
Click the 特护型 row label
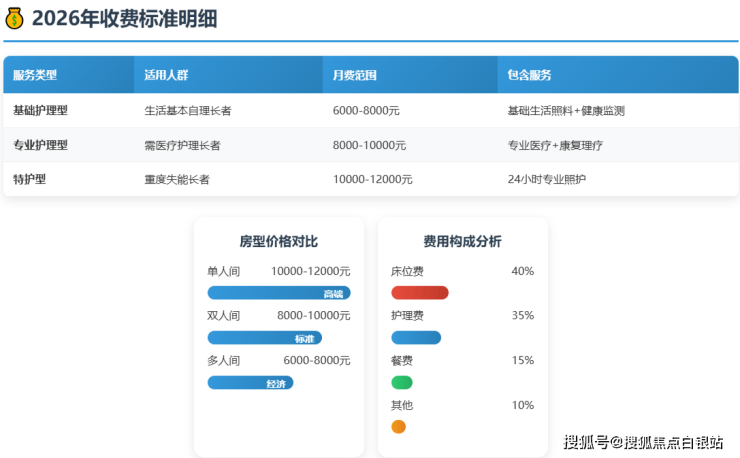pos(29,180)
